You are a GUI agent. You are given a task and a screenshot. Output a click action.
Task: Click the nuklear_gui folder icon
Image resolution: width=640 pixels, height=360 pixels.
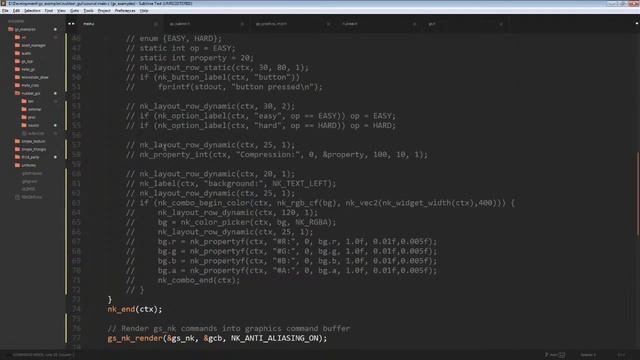17,93
